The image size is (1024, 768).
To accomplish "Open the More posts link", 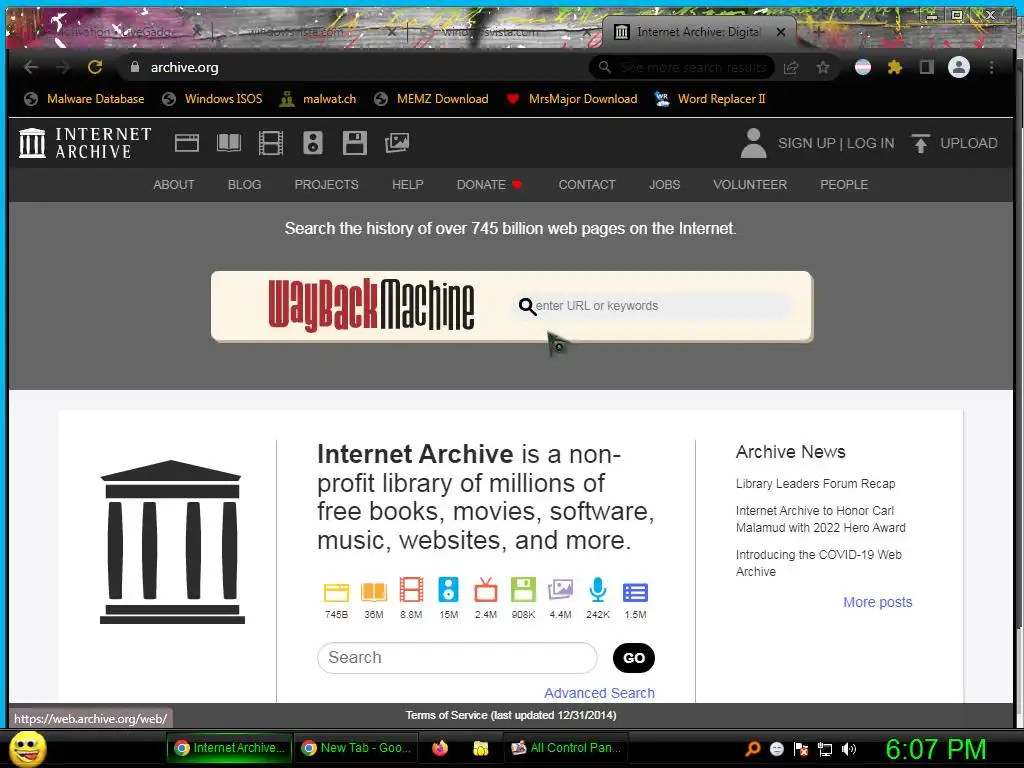I will coord(877,602).
